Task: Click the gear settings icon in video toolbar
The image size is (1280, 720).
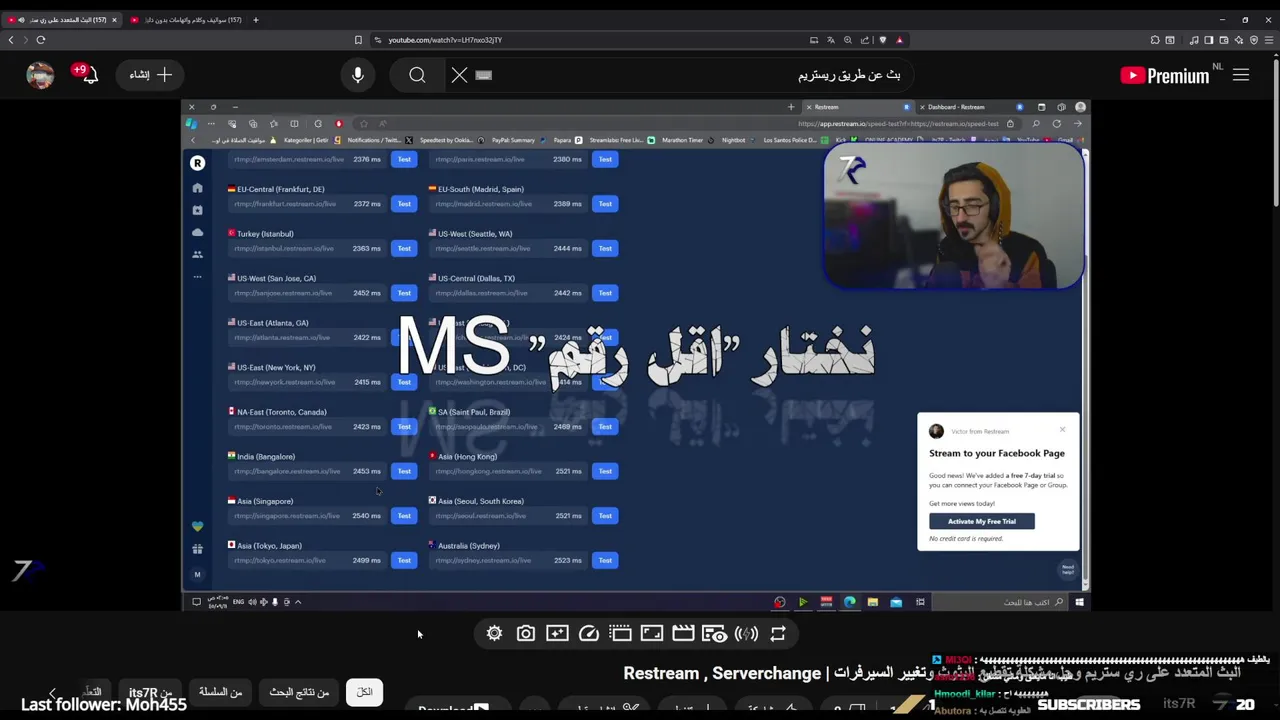Action: coord(494,633)
